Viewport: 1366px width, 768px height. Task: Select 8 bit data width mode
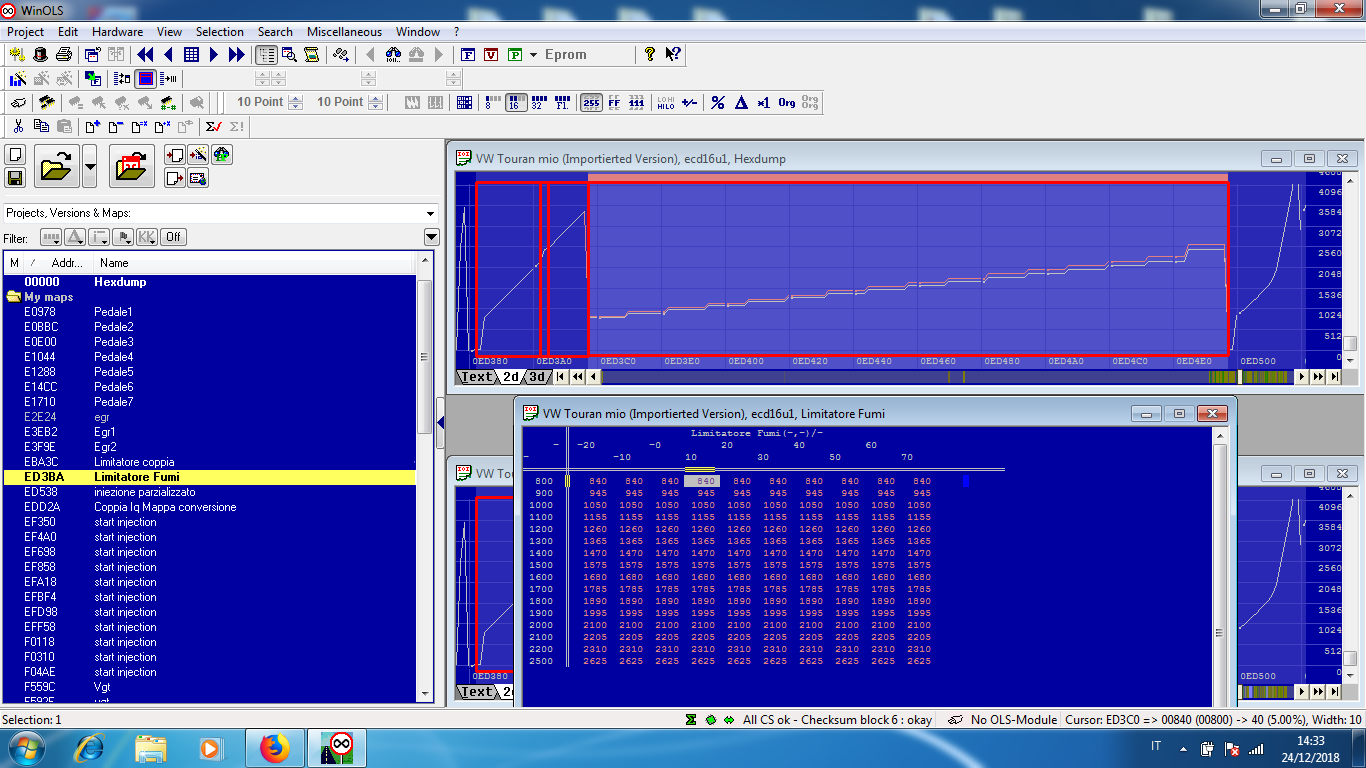click(x=492, y=102)
